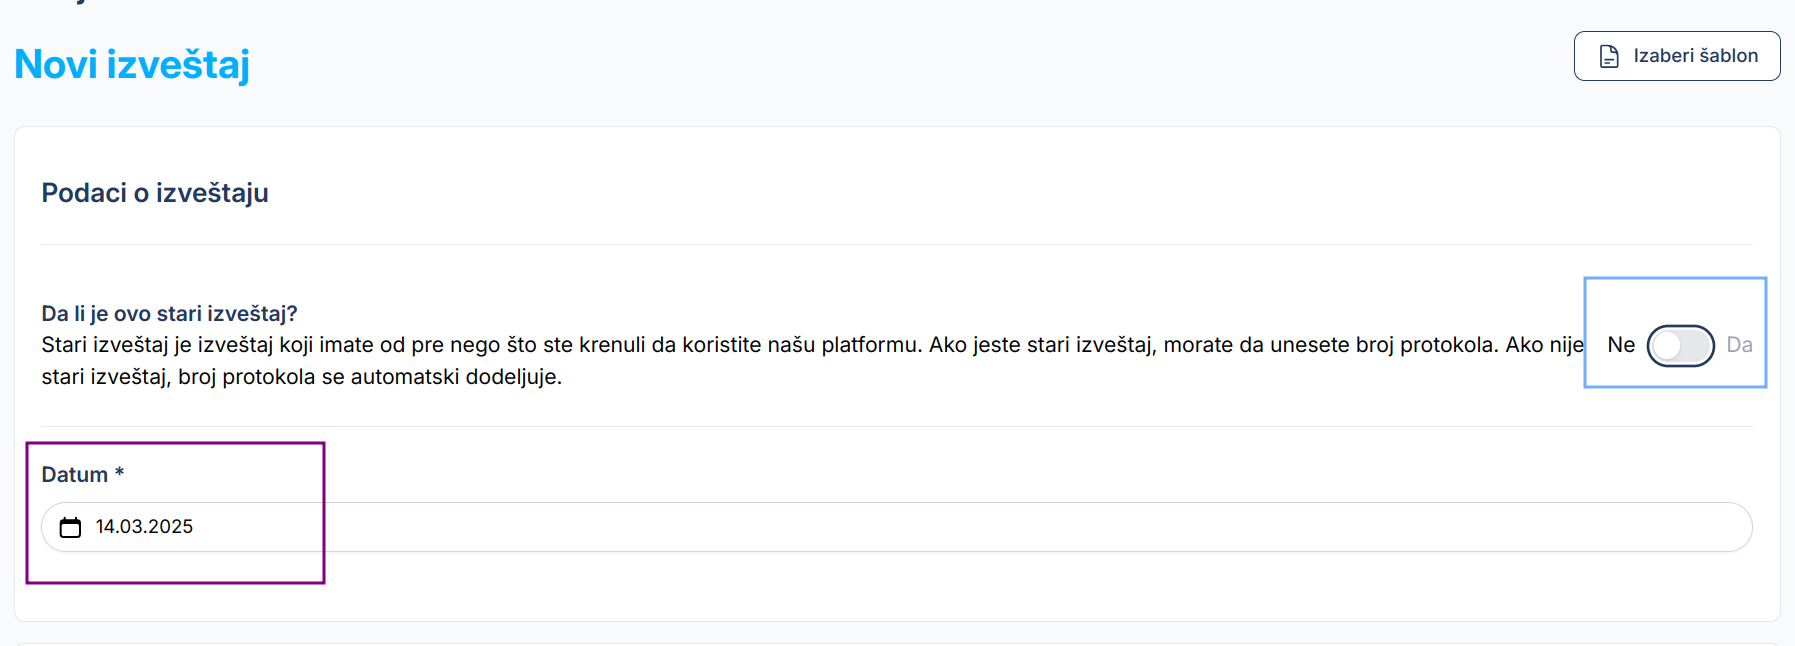Toggle the stari izveštaj switch
The image size is (1795, 646).
1680,346
